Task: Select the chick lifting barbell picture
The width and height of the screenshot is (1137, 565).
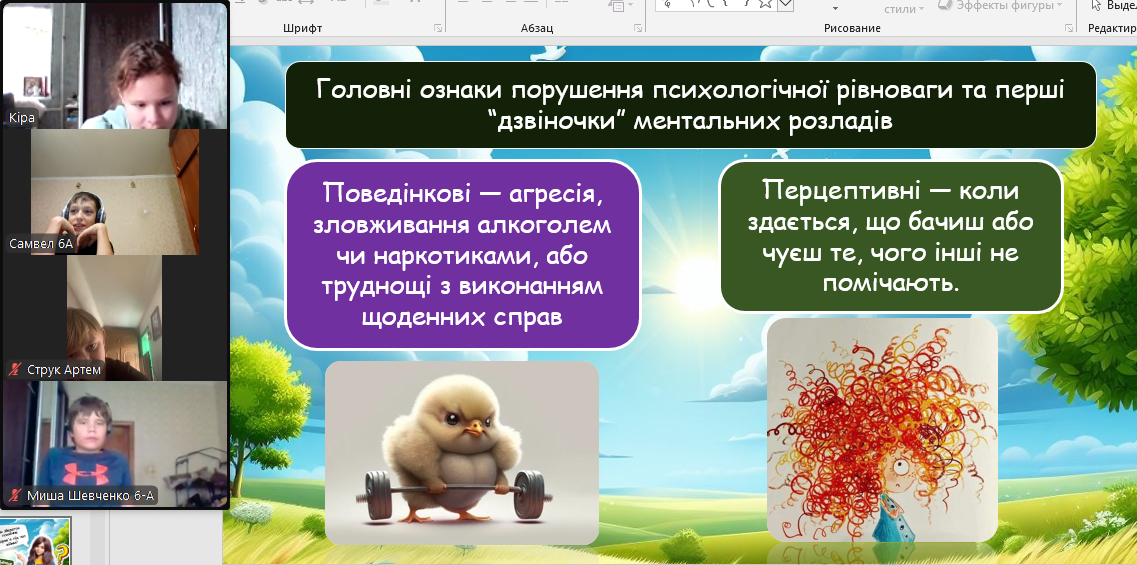Action: tap(462, 453)
